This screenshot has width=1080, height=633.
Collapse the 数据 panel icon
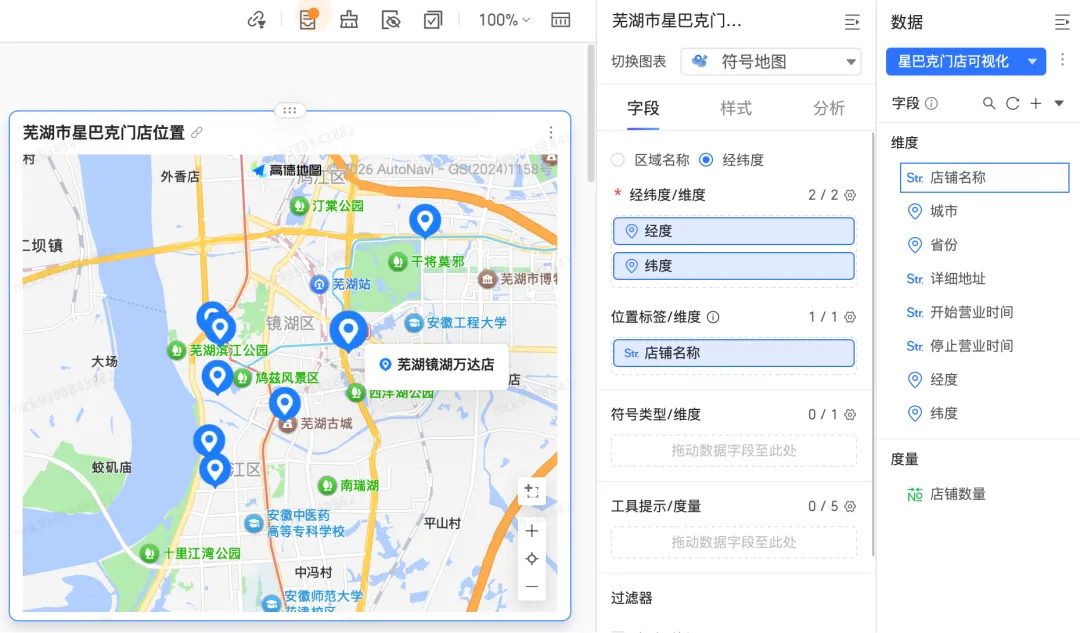tap(1062, 22)
